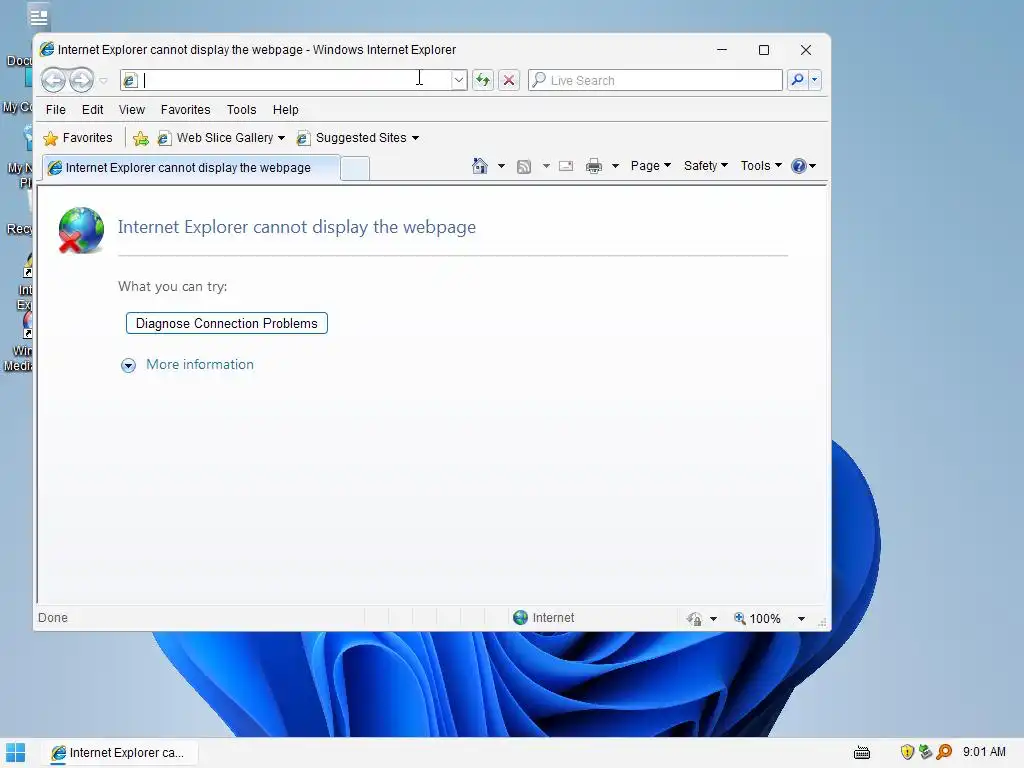
Task: Click the Suggested Sites page icon
Action: pos(302,138)
